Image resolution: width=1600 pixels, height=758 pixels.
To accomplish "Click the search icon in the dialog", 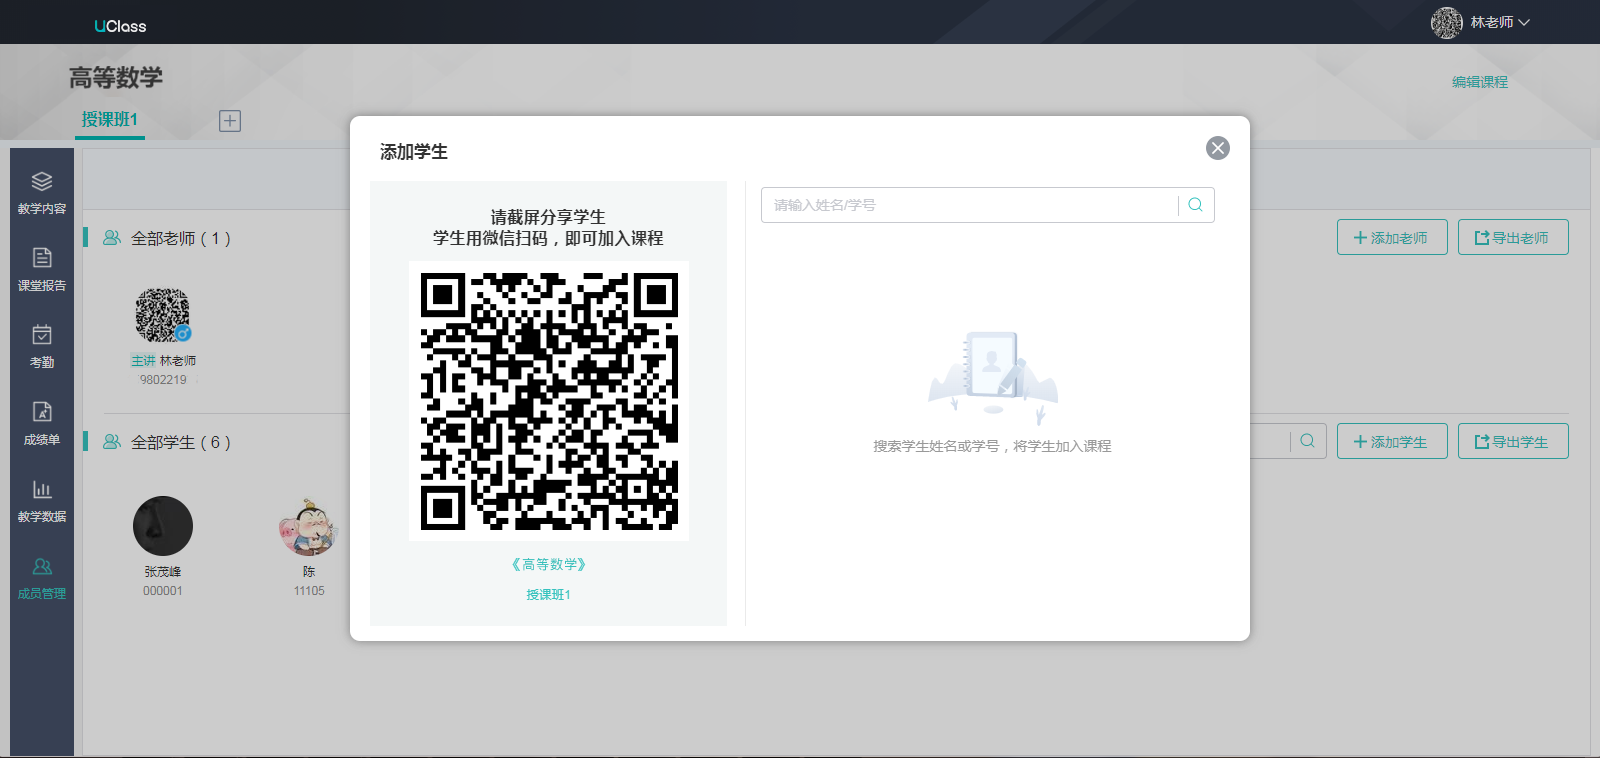I will [1195, 205].
